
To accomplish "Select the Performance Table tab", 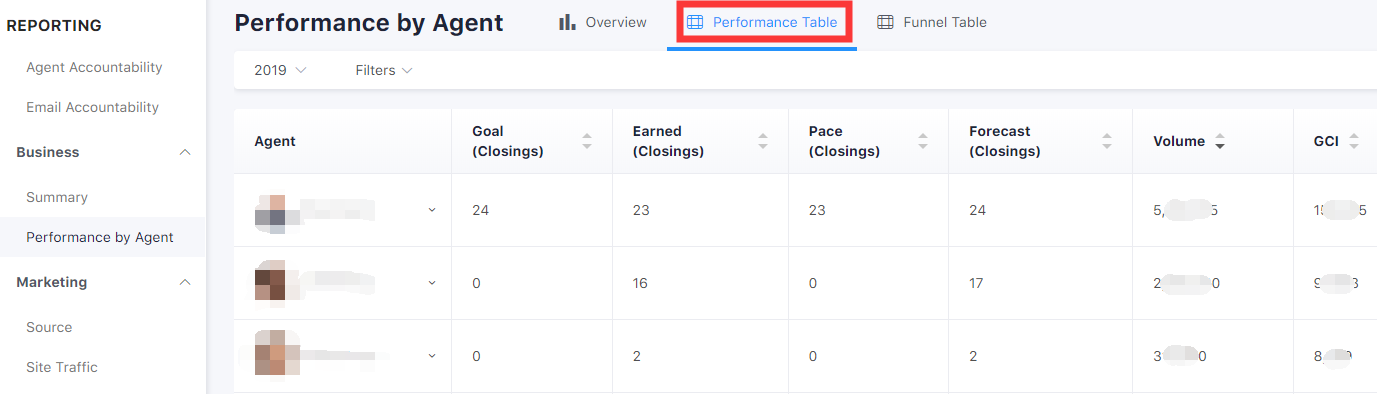I will coord(762,22).
